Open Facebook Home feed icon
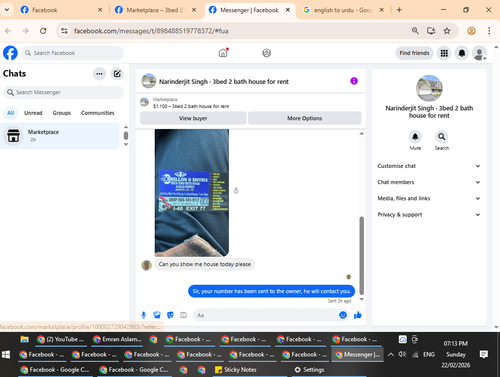The height and width of the screenshot is (377, 500). coord(223,53)
